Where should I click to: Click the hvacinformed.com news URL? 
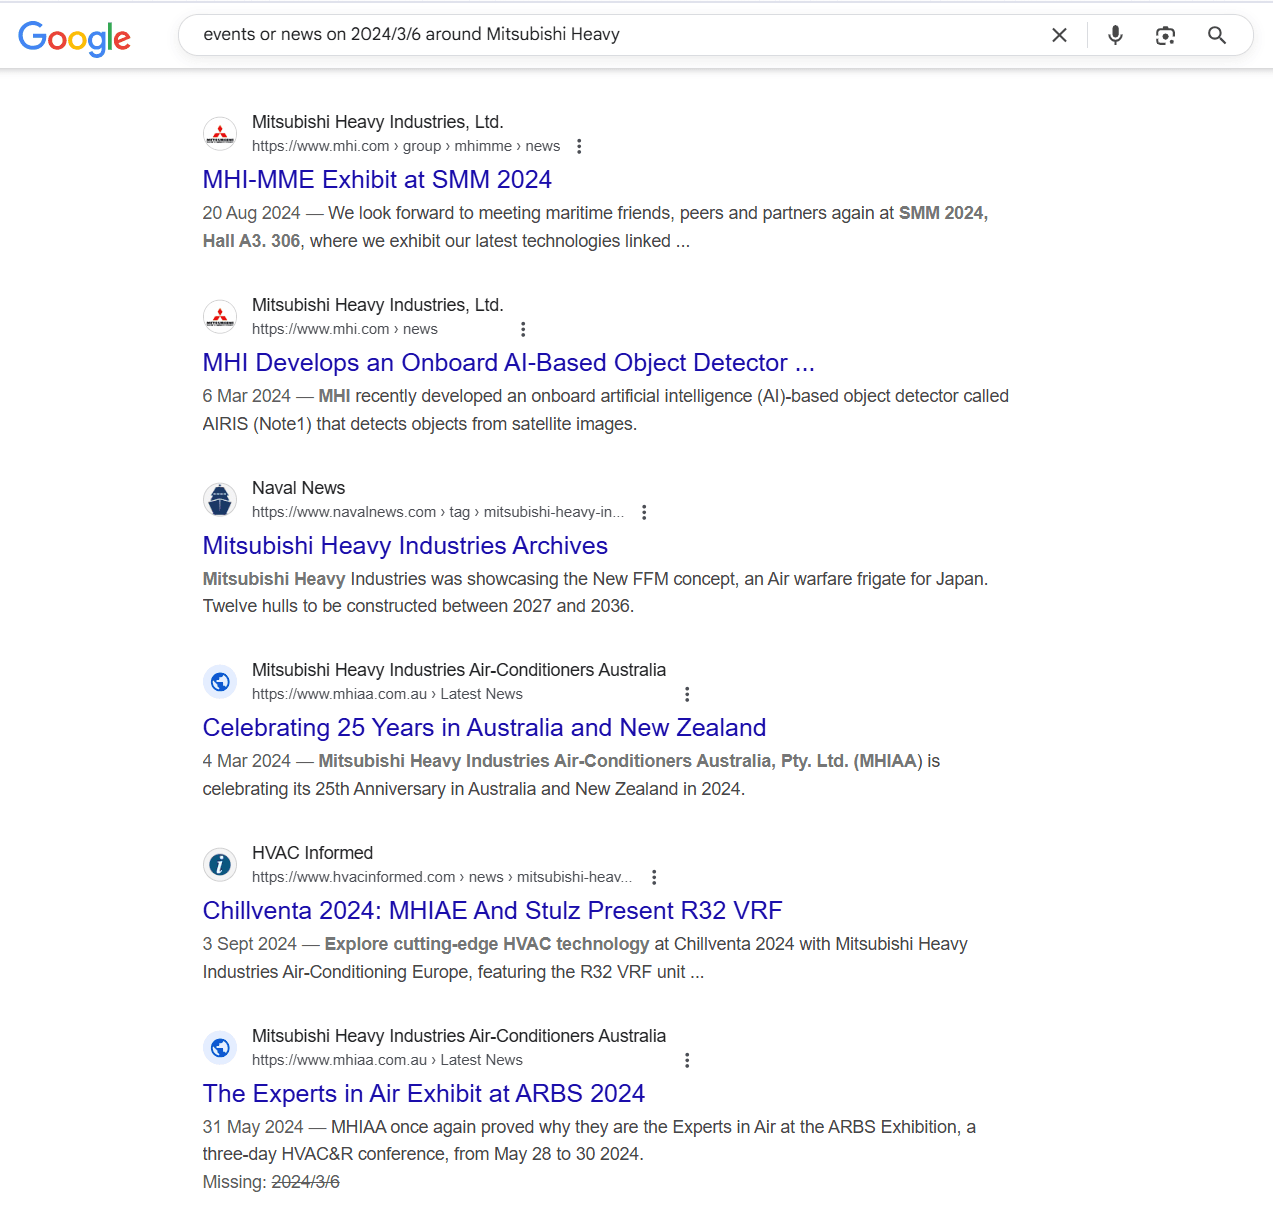(x=442, y=877)
